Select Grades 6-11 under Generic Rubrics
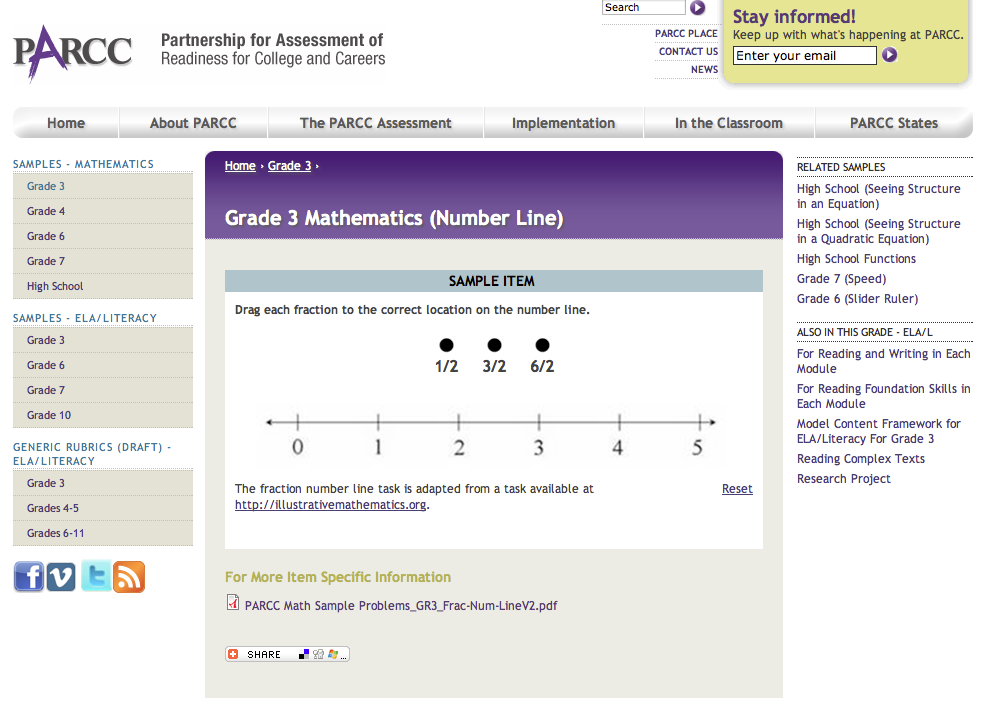Screen dimensions: 987x706 103,533
